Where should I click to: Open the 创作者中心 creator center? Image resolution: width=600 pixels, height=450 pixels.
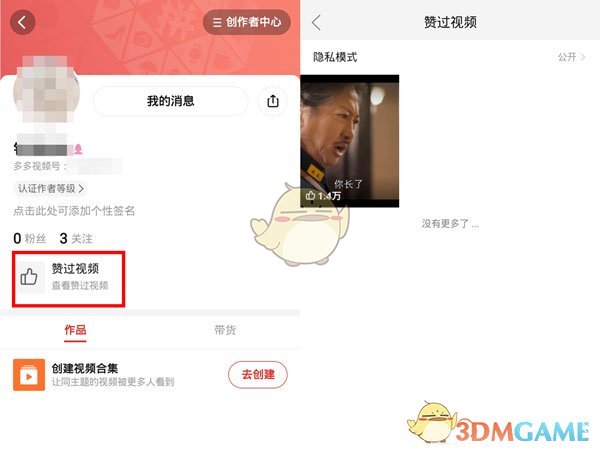pyautogui.click(x=247, y=22)
